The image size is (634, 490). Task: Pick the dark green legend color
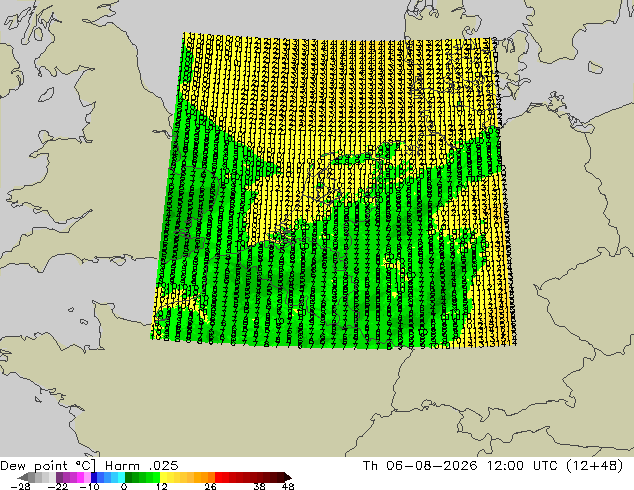(128, 477)
